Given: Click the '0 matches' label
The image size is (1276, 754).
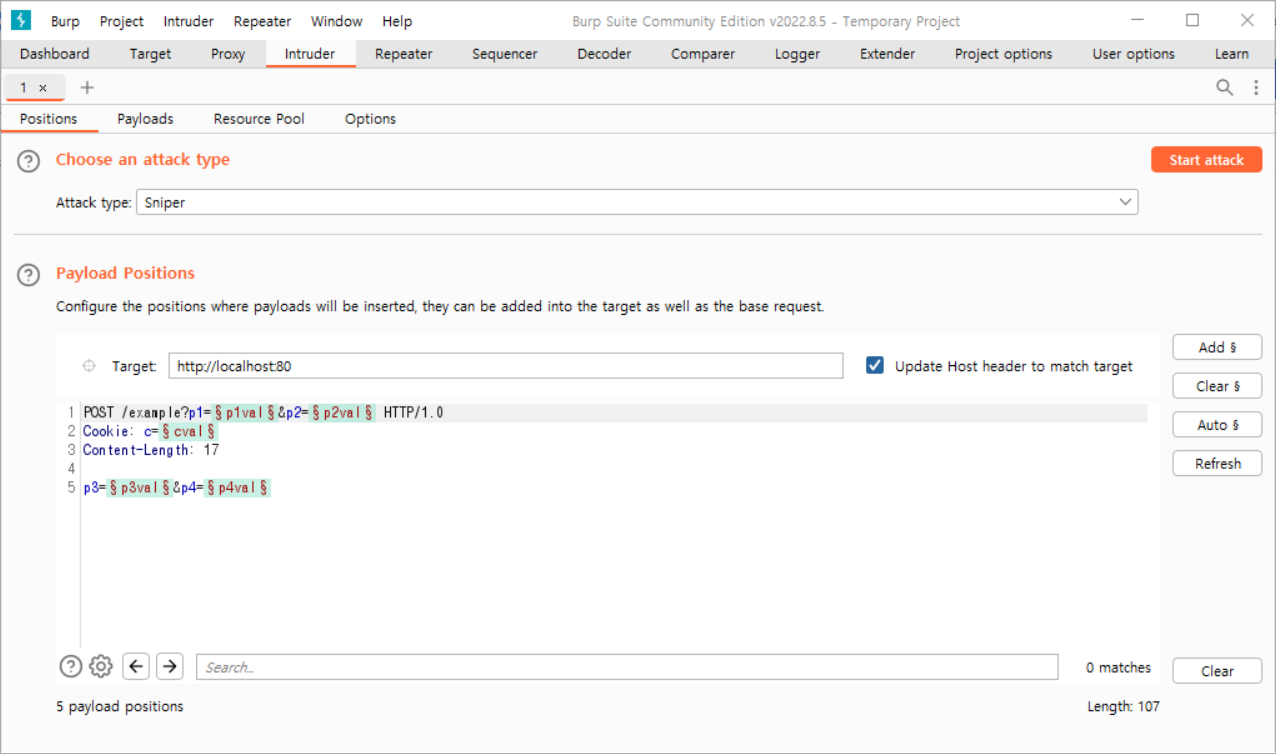Looking at the screenshot, I should [1118, 667].
